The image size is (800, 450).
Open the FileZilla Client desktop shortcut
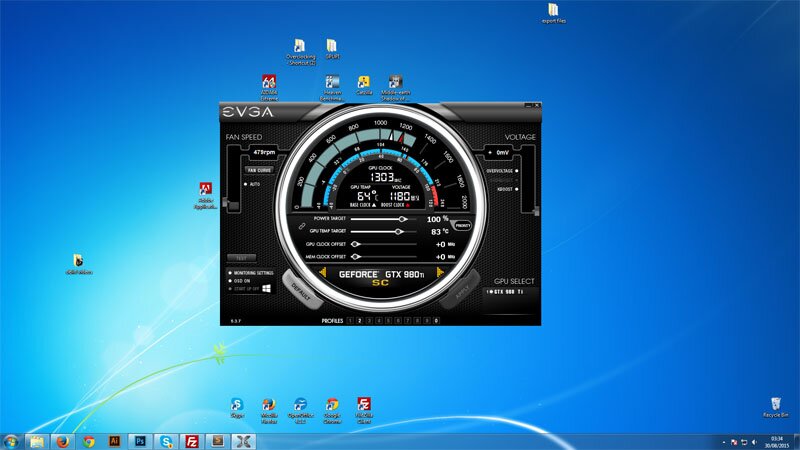(x=364, y=411)
